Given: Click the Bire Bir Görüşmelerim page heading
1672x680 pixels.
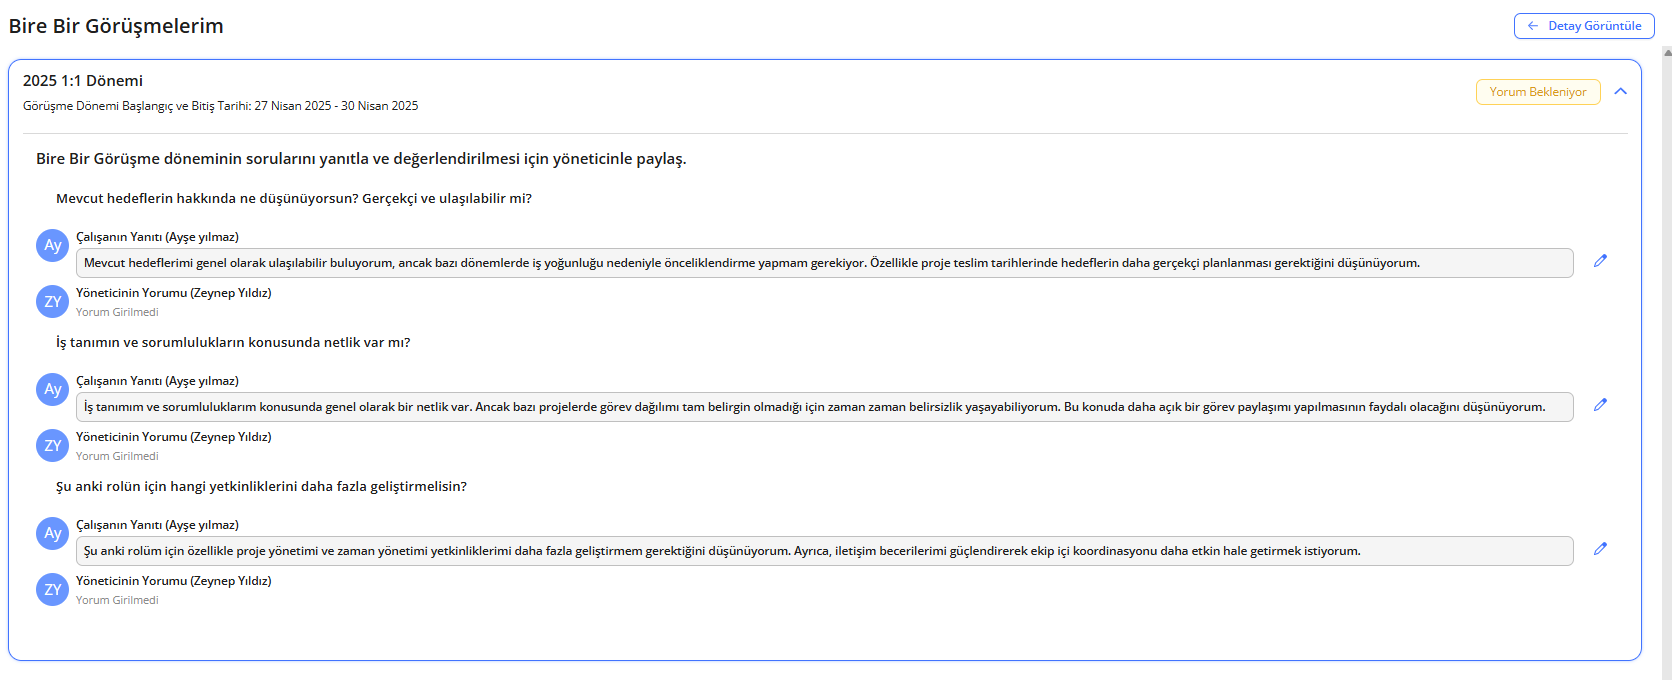Looking at the screenshot, I should click(116, 26).
